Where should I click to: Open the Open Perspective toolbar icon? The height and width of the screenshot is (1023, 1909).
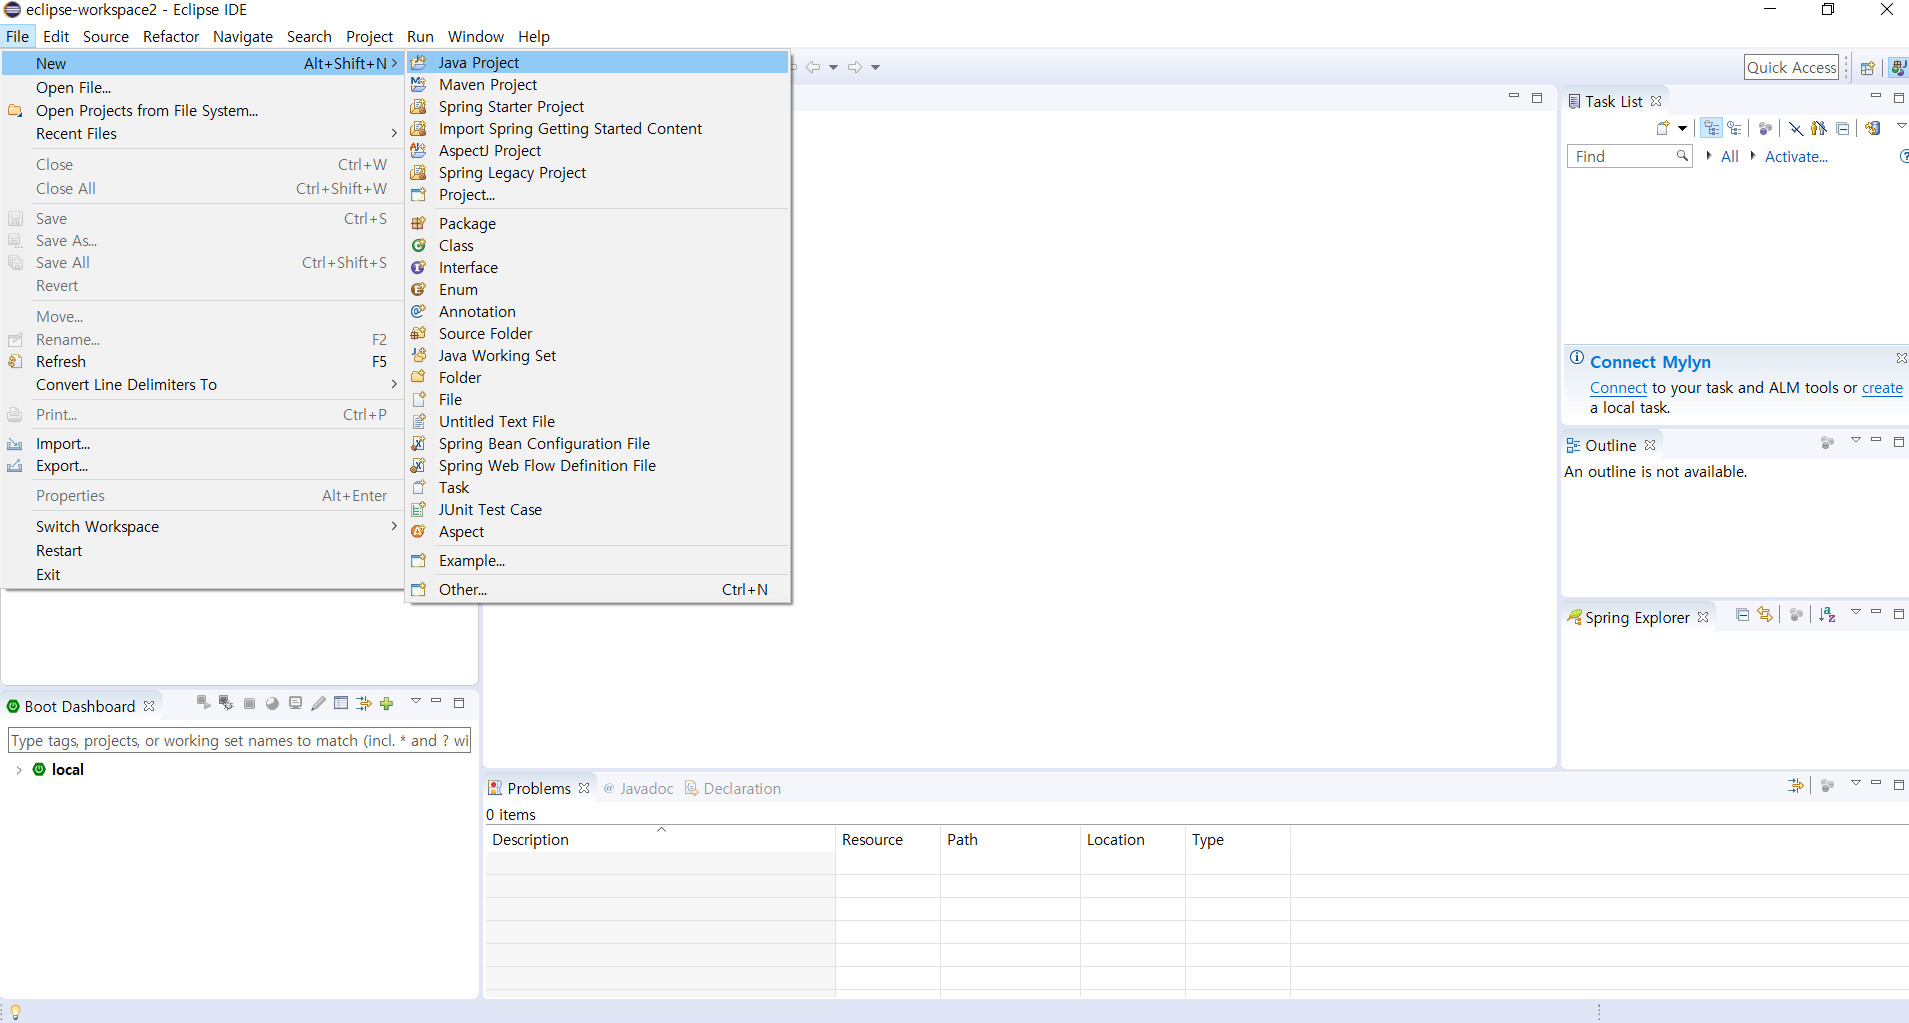1867,68
